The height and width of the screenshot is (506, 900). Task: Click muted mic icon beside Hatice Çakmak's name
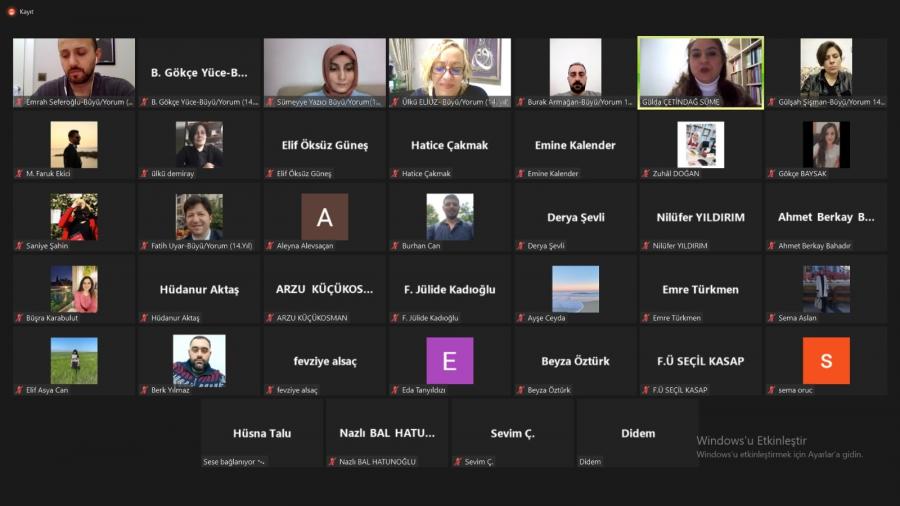point(395,174)
